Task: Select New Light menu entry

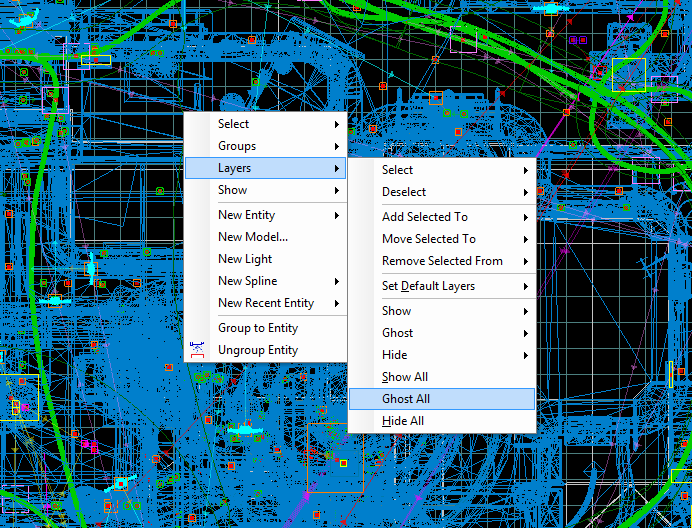Action: (x=244, y=259)
